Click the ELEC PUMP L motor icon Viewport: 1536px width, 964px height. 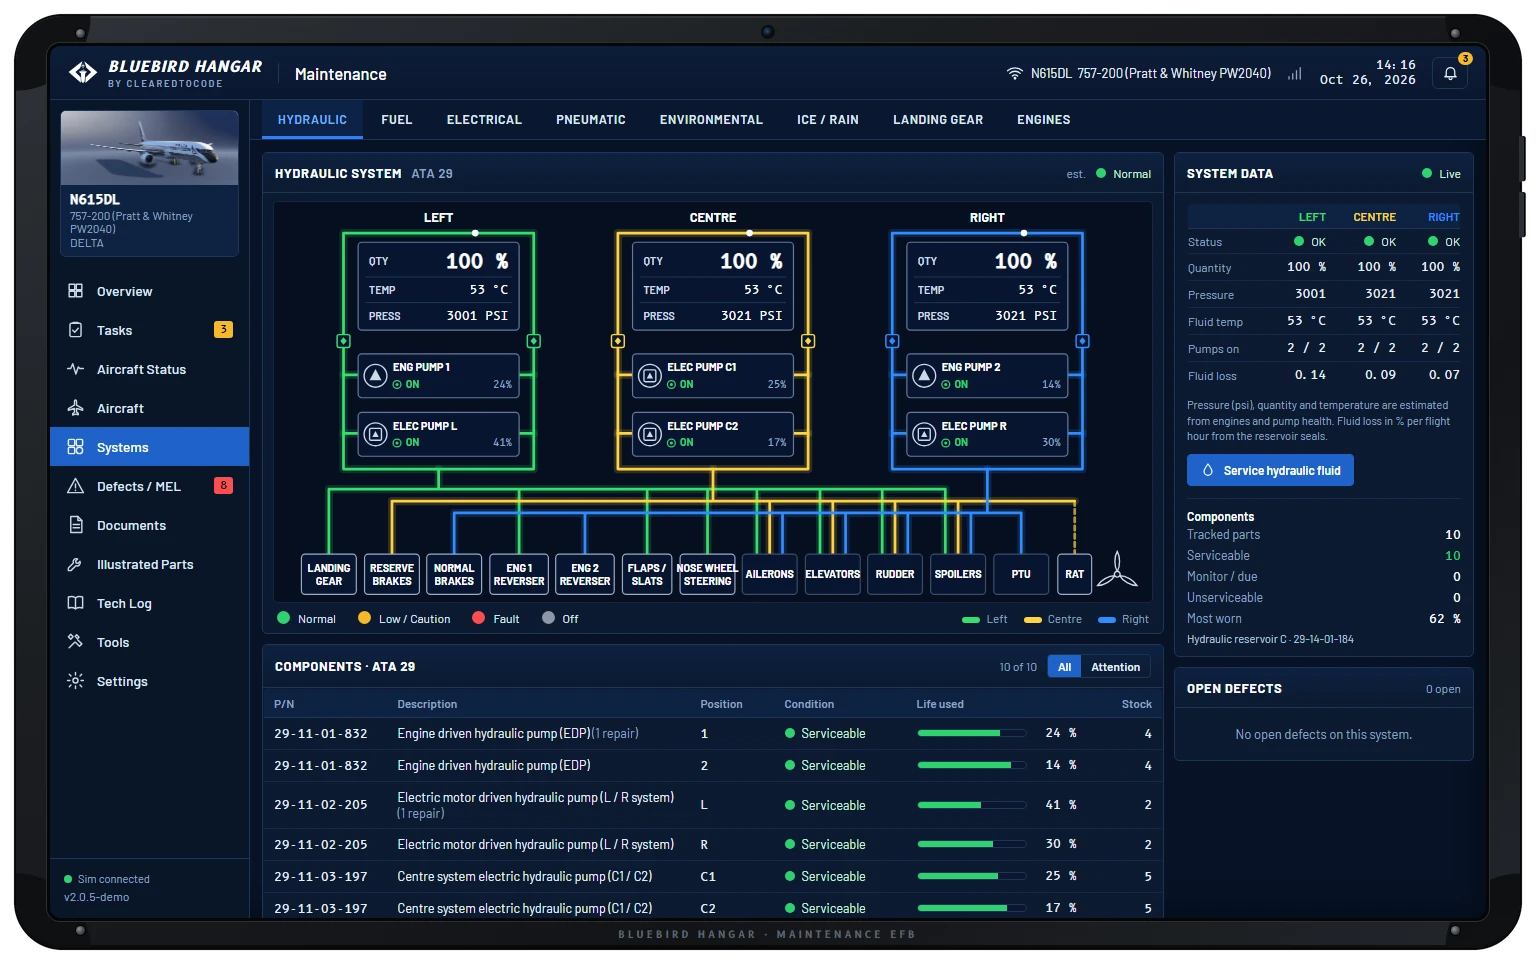[x=375, y=434]
